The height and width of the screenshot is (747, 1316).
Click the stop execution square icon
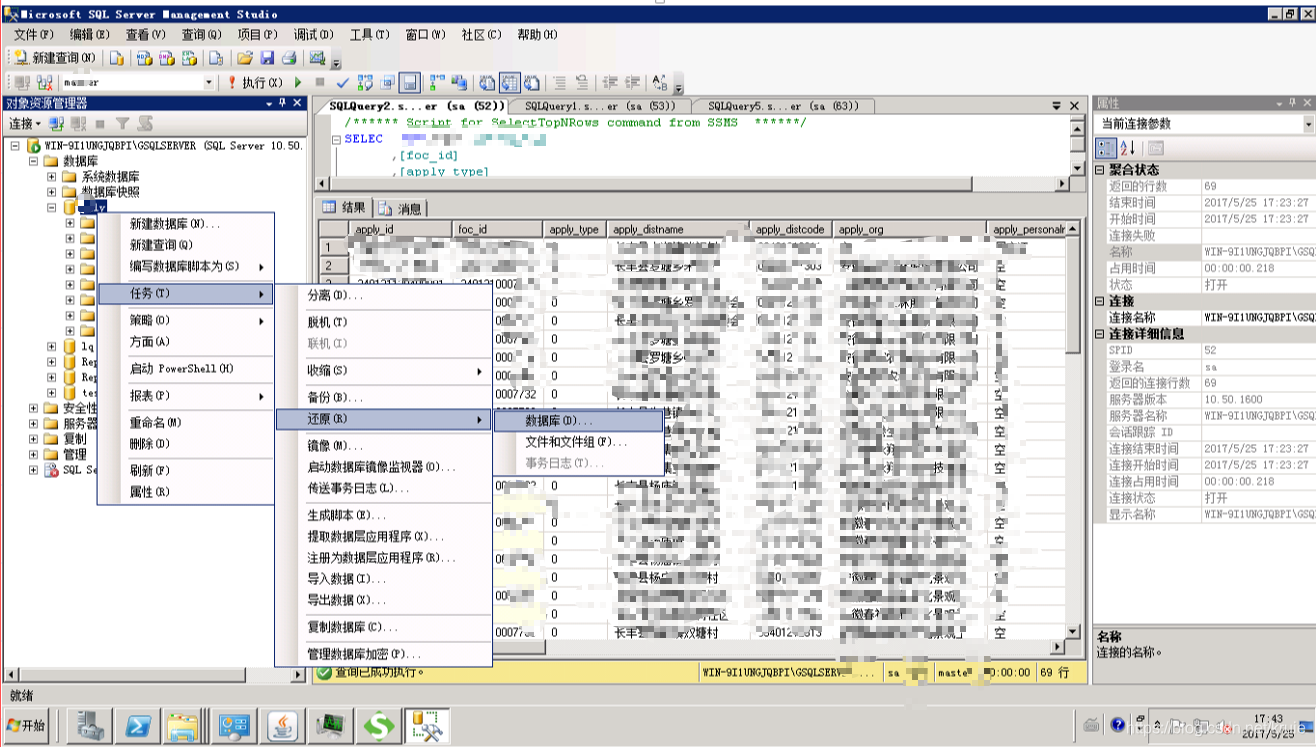click(x=320, y=83)
